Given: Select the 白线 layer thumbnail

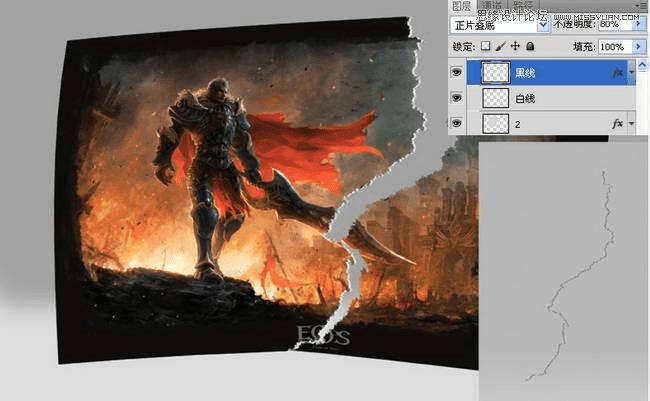Looking at the screenshot, I should [x=496, y=98].
